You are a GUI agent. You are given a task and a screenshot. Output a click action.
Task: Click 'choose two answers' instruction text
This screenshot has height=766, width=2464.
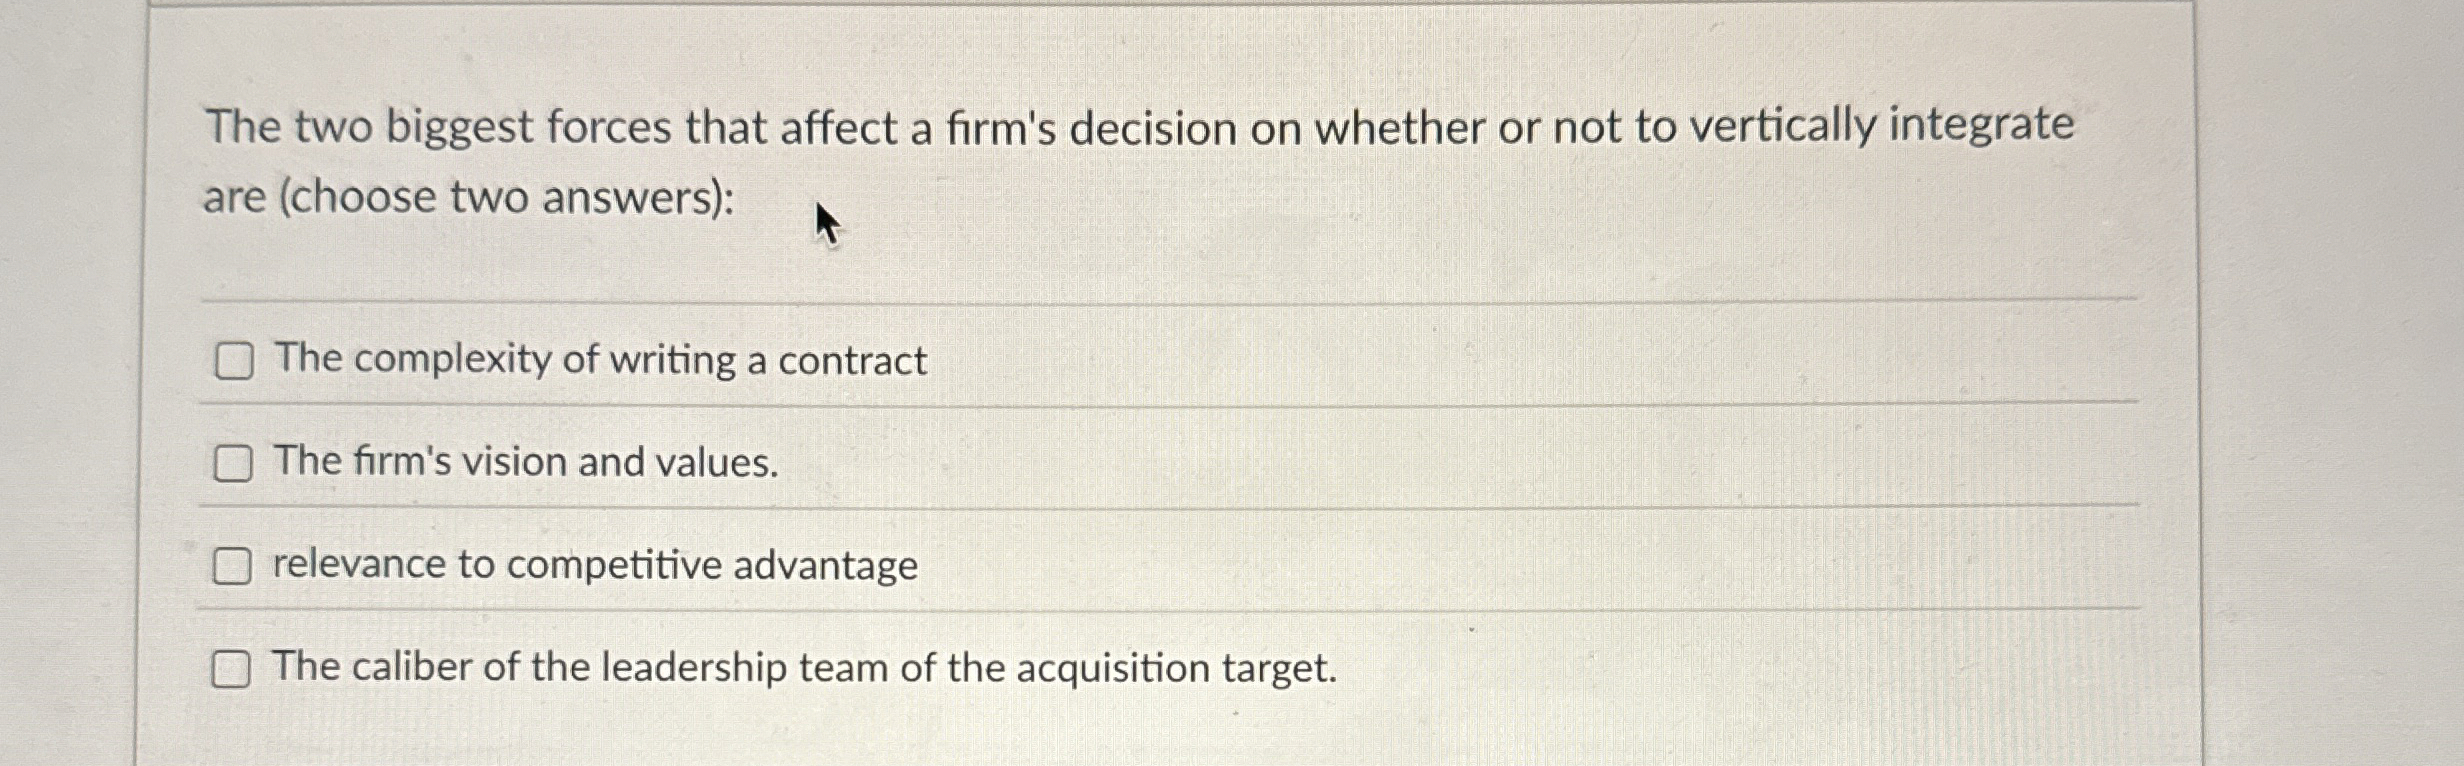coord(468,199)
